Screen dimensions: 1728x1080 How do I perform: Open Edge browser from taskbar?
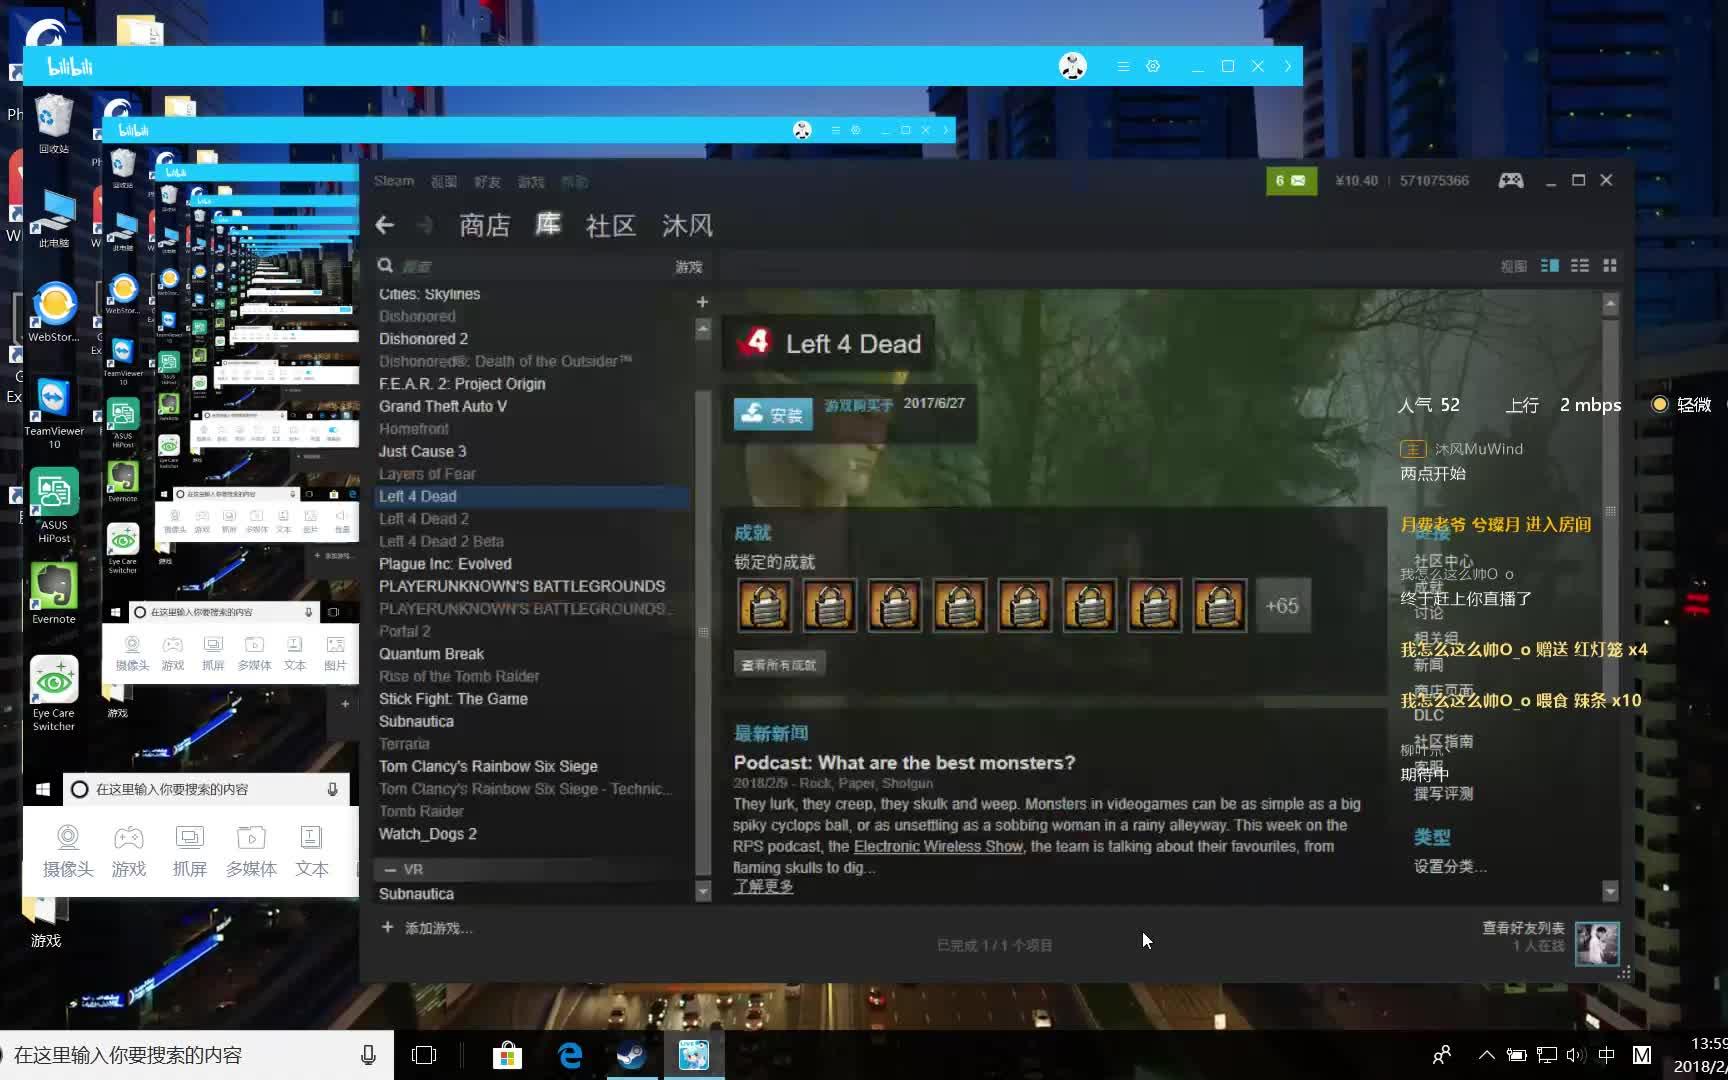(x=570, y=1055)
